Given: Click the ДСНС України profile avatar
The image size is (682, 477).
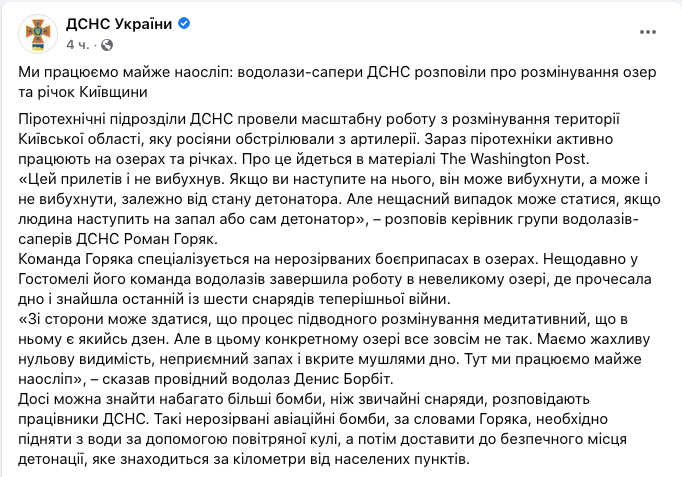Looking at the screenshot, I should tap(37, 34).
